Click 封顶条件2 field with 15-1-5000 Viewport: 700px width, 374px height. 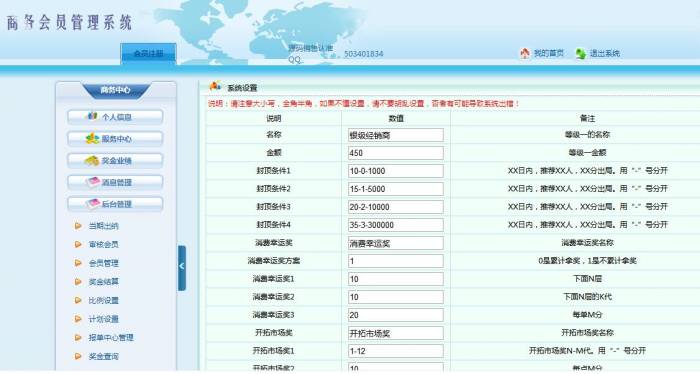(x=396, y=189)
